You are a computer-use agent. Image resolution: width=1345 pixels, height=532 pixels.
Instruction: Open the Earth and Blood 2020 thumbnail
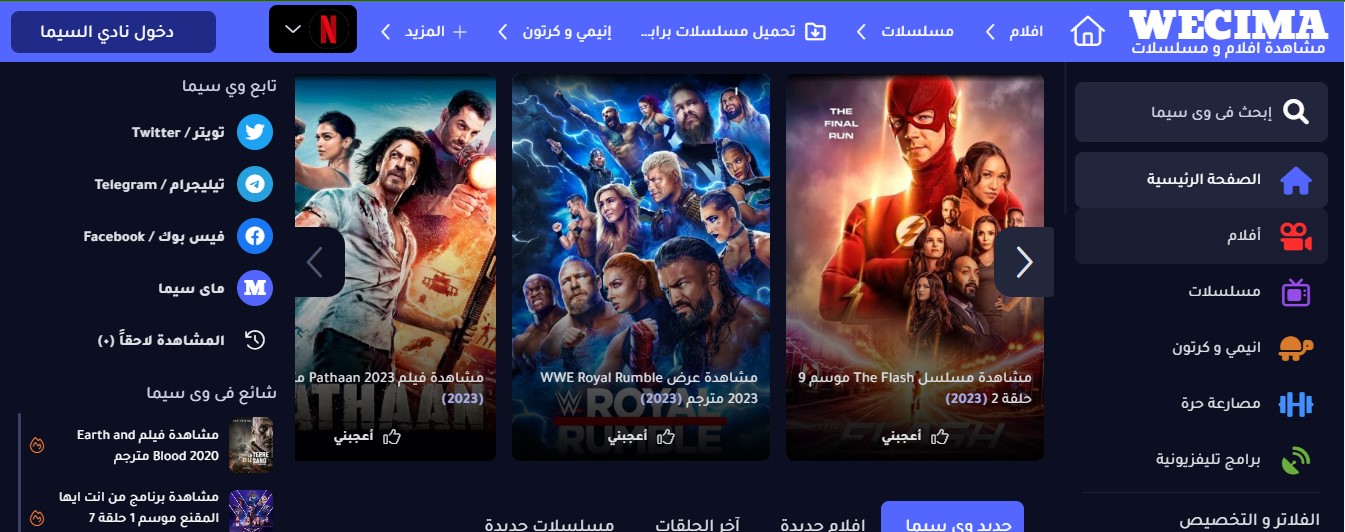point(250,444)
